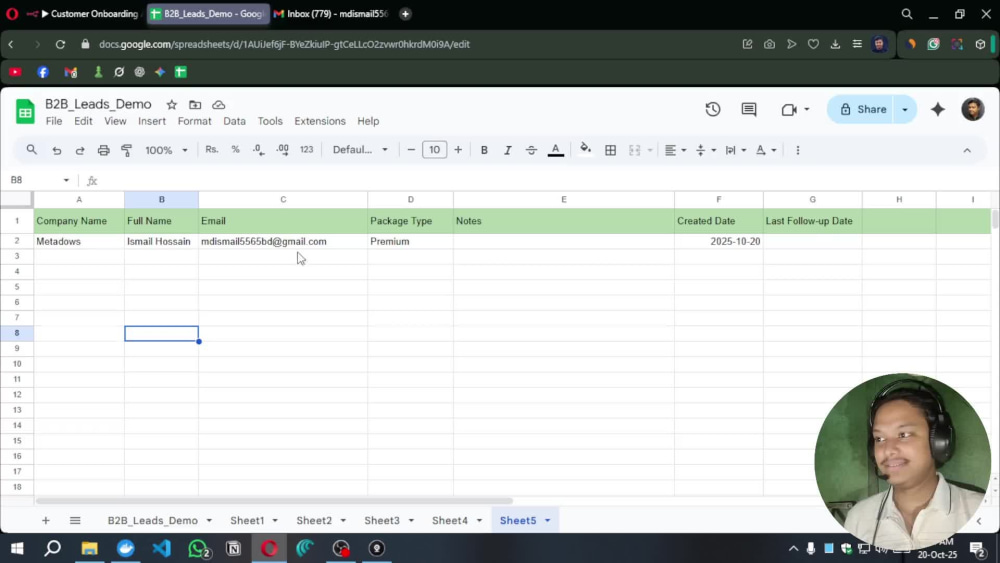
Task: Open the Data menu
Action: pyautogui.click(x=234, y=121)
